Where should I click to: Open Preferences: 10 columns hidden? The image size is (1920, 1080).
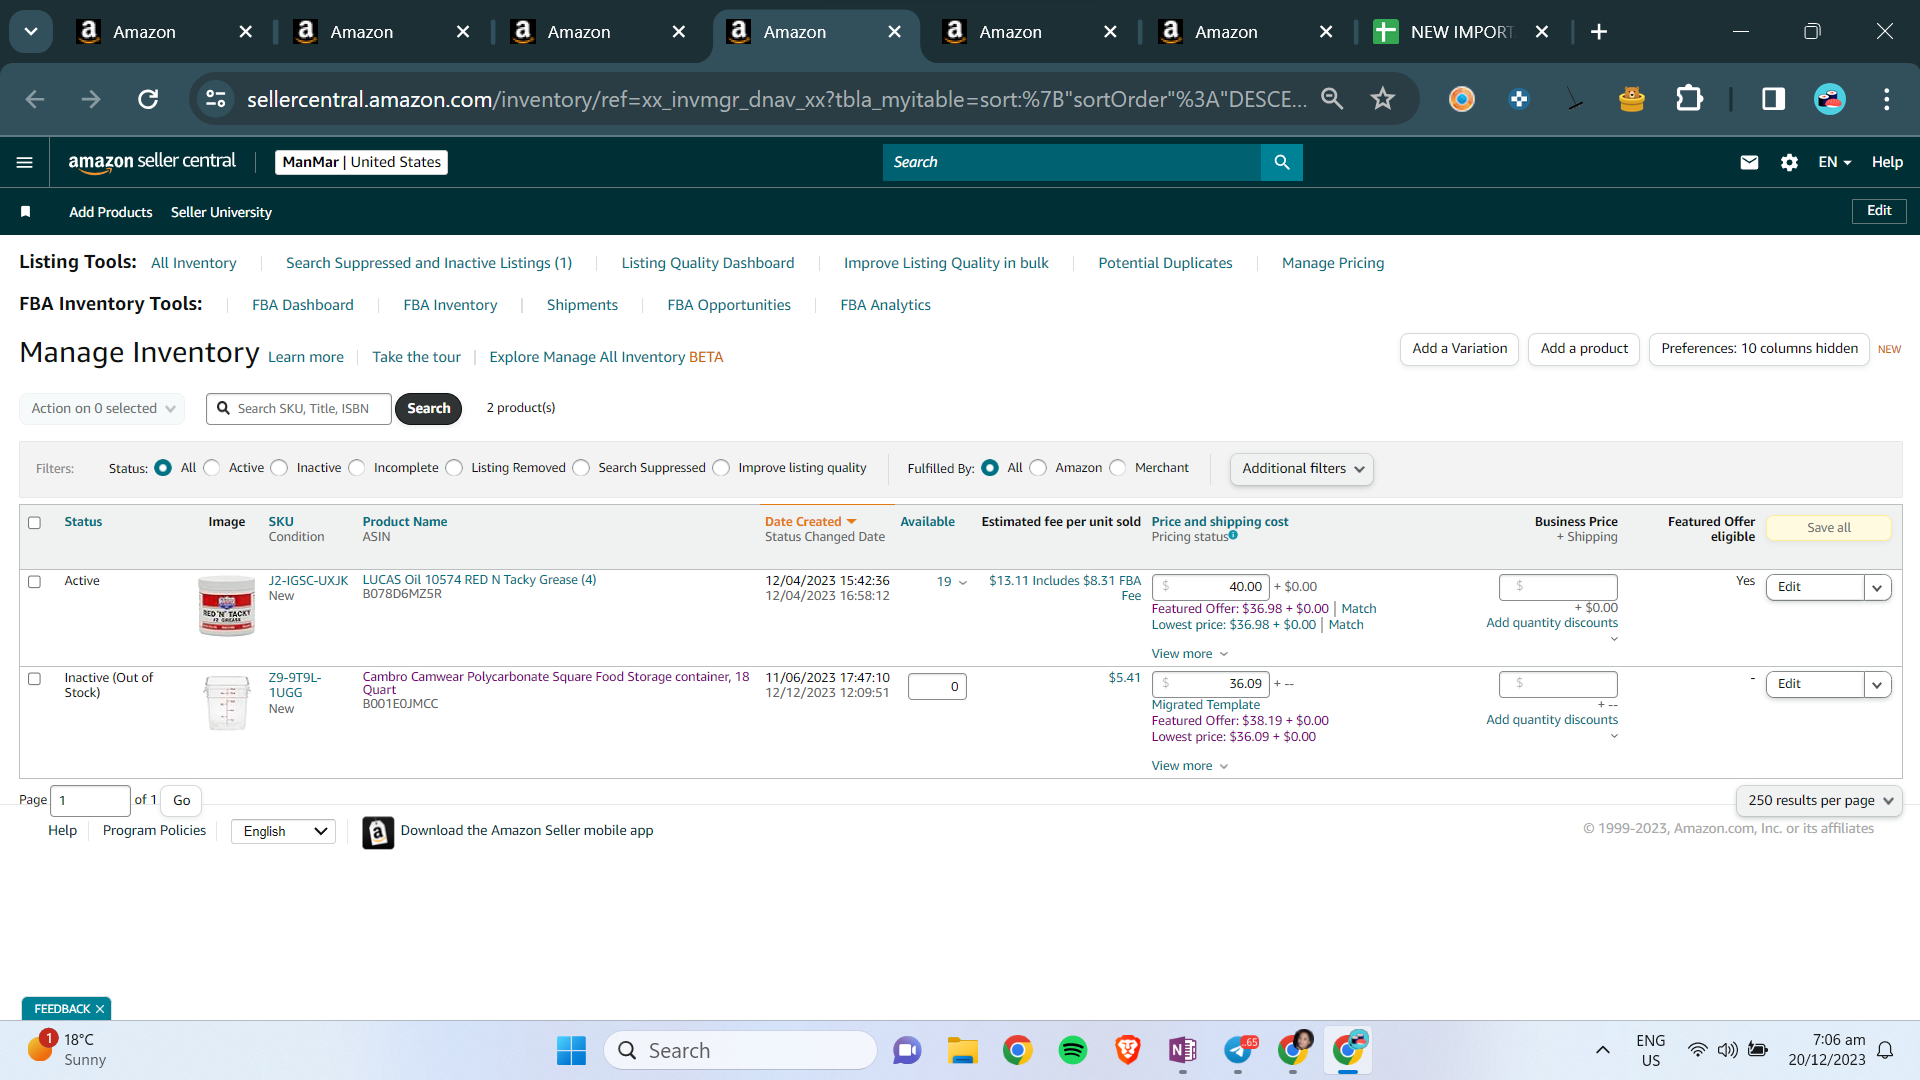point(1759,349)
